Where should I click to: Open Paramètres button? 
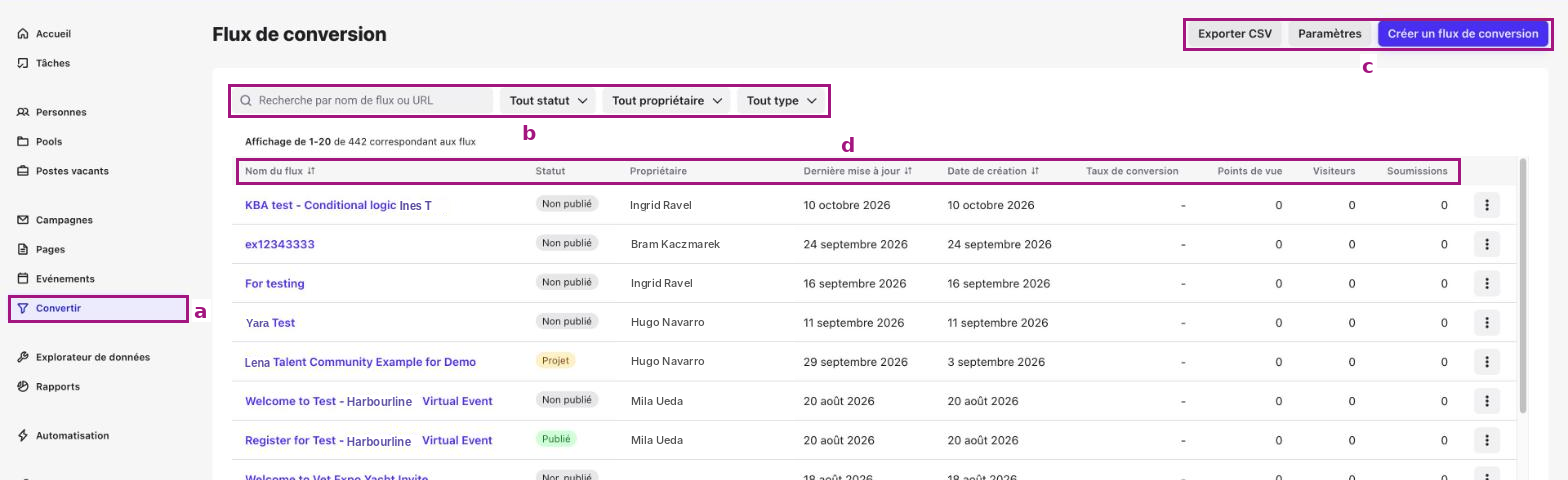coord(1330,34)
